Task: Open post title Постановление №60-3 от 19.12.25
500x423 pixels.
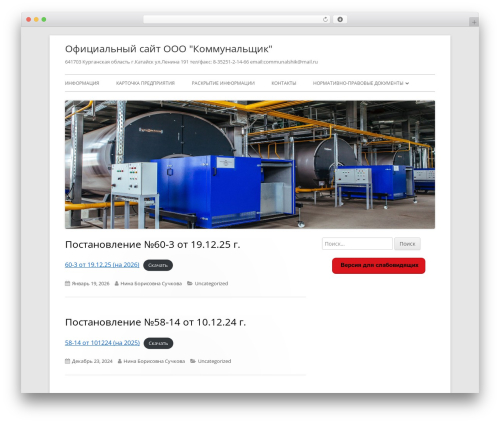Action: click(152, 244)
